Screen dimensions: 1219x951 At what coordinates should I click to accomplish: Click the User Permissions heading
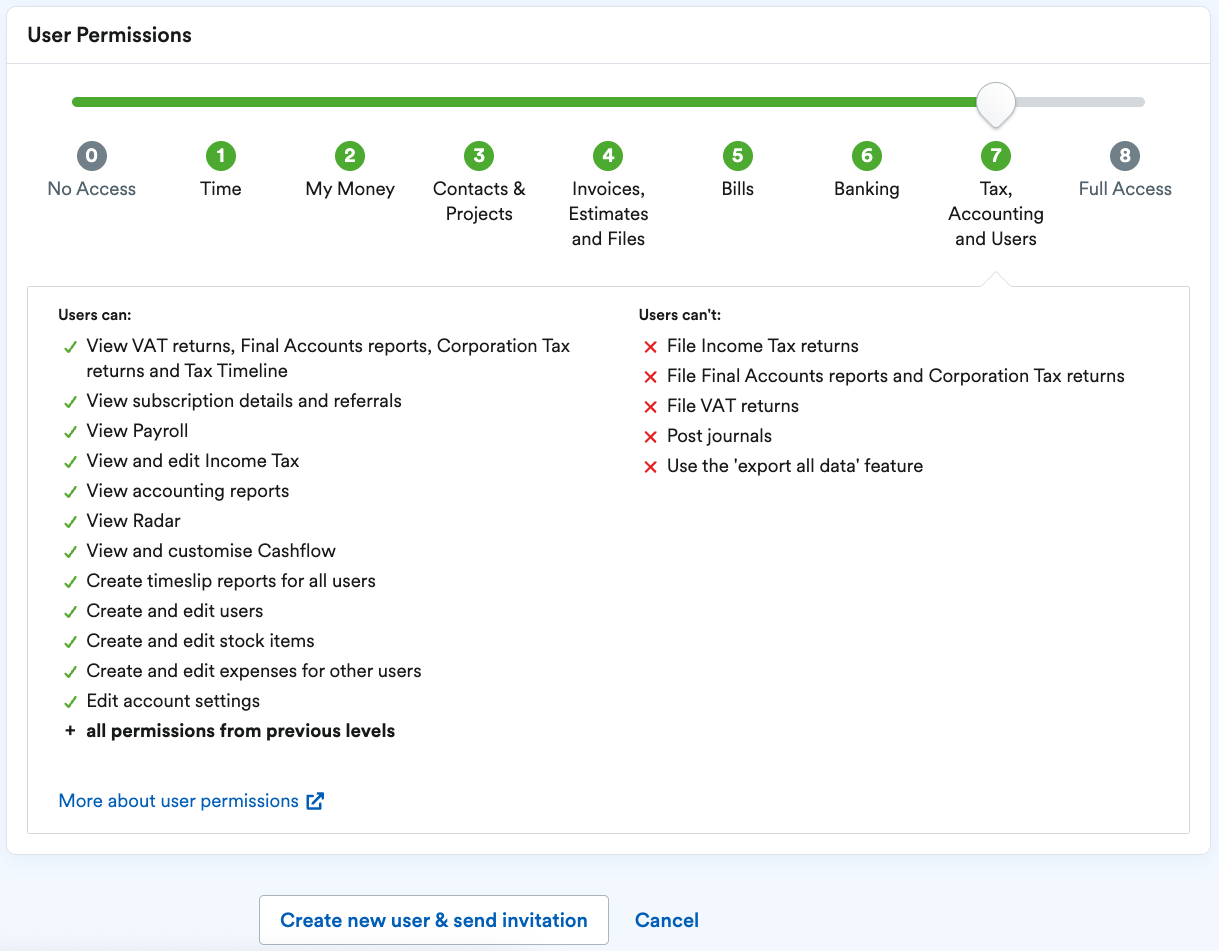tap(110, 35)
